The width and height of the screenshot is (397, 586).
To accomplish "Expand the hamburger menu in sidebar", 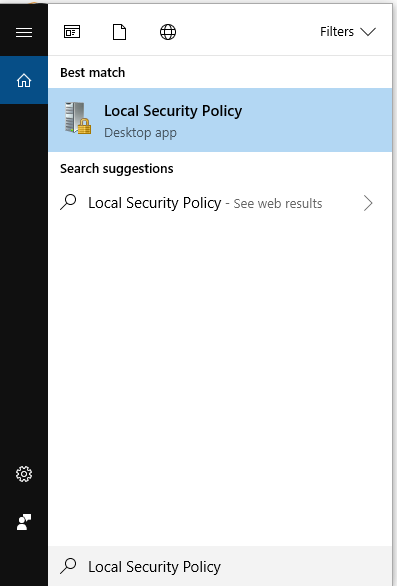I will (24, 33).
